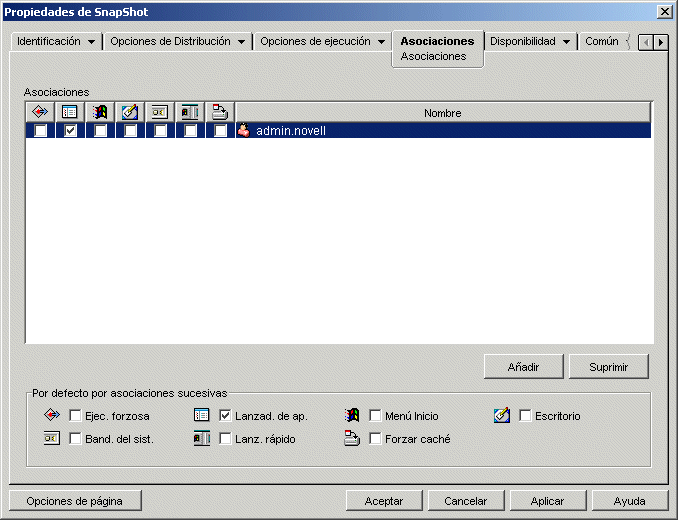This screenshot has height=520, width=678.
Task: Click the Start Menu column header icon
Action: pos(100,112)
